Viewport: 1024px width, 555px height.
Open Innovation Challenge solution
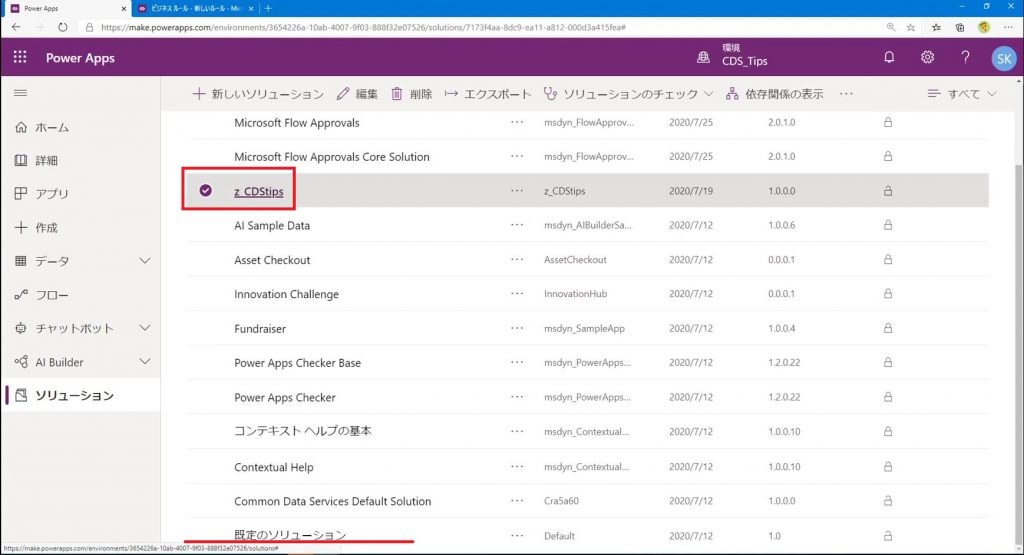[287, 294]
